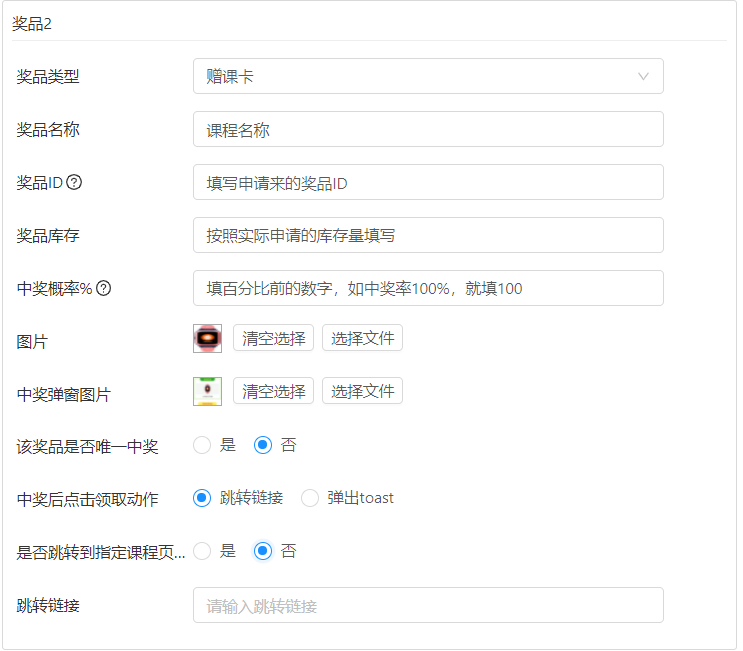Select 是 for 是否跳转到指定课程页
The height and width of the screenshot is (651, 743).
pyautogui.click(x=203, y=551)
